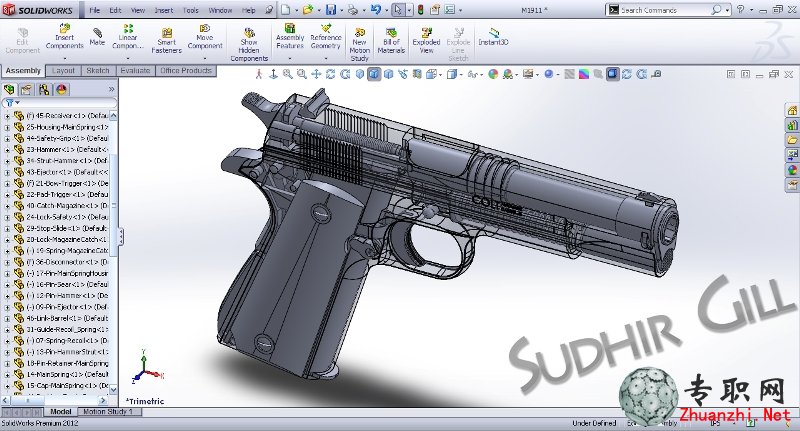Toggle the highlighted view mode icon near toolbar end

pos(612,74)
